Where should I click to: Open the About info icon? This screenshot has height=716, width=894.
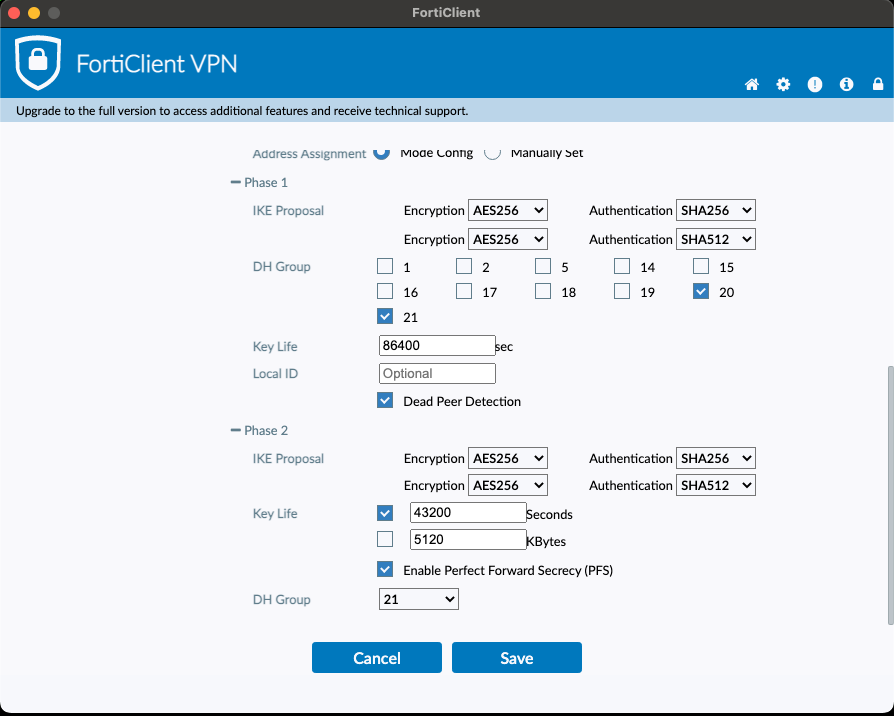point(846,84)
